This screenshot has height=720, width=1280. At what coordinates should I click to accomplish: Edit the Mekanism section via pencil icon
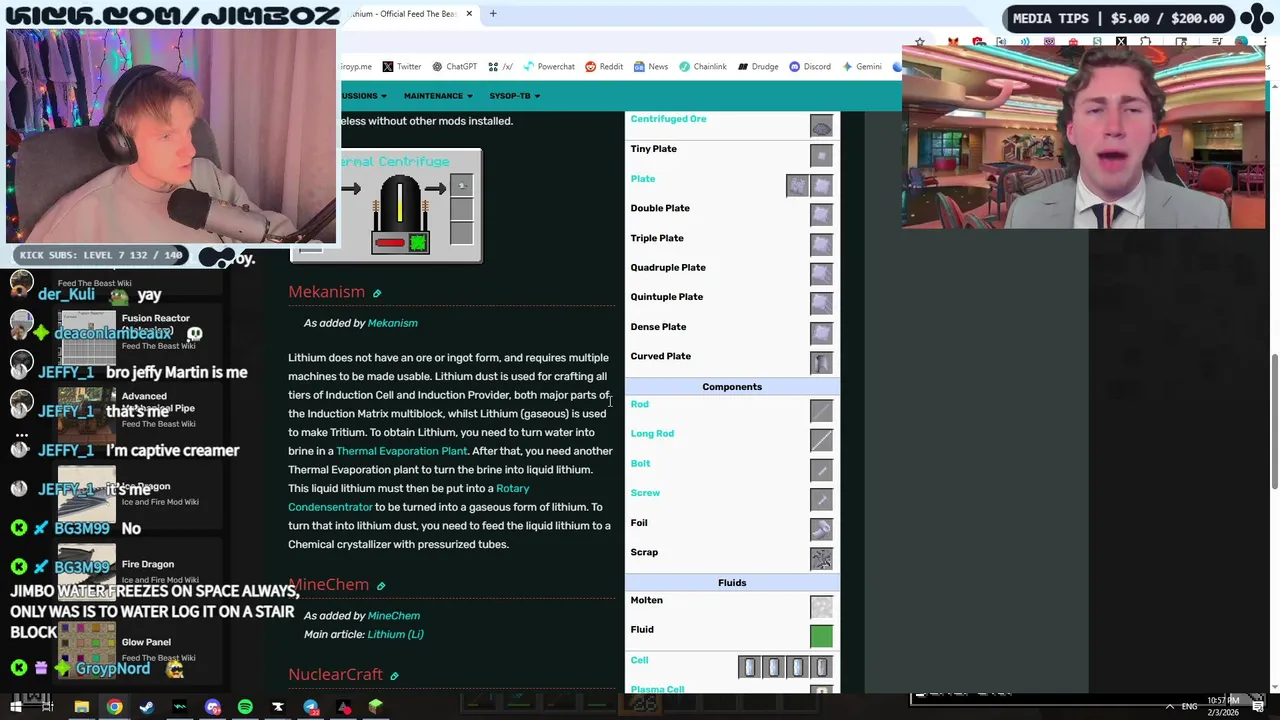click(x=377, y=294)
